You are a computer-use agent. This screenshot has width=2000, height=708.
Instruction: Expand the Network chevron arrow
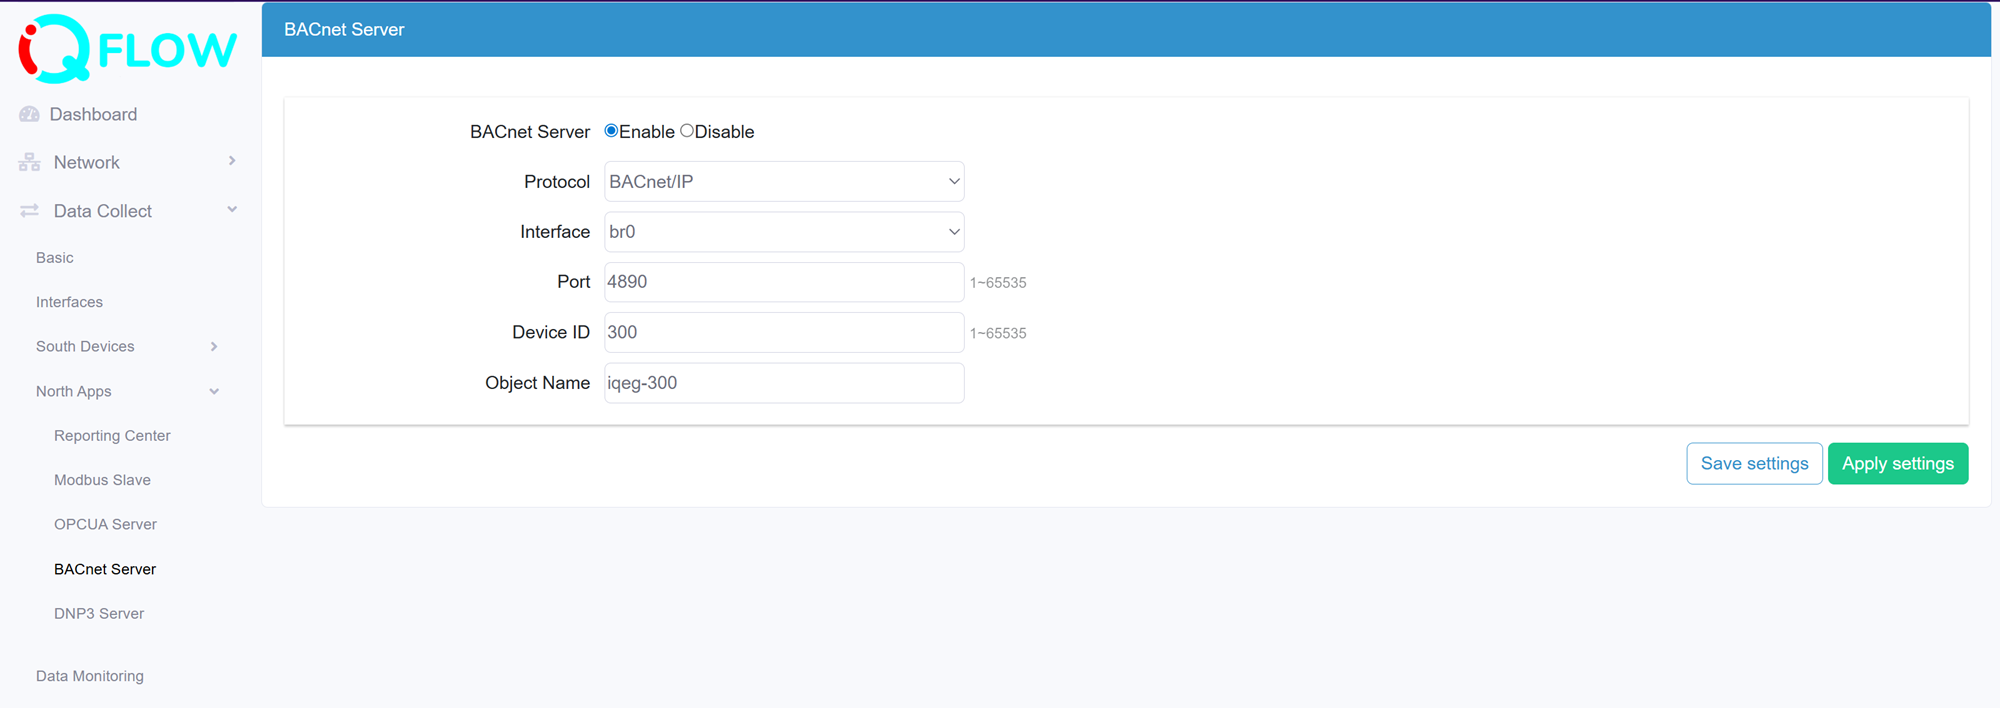tap(232, 161)
